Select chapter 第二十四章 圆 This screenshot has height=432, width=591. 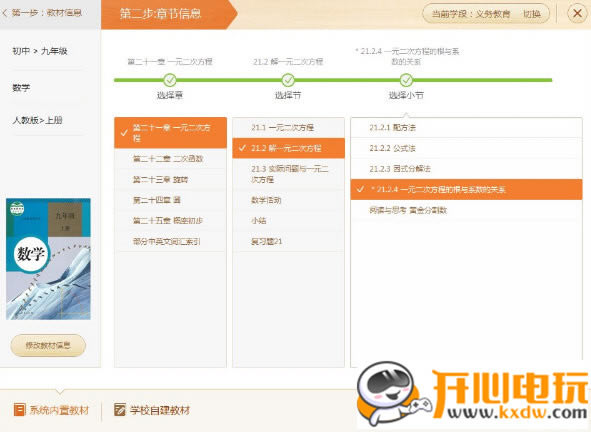170,200
